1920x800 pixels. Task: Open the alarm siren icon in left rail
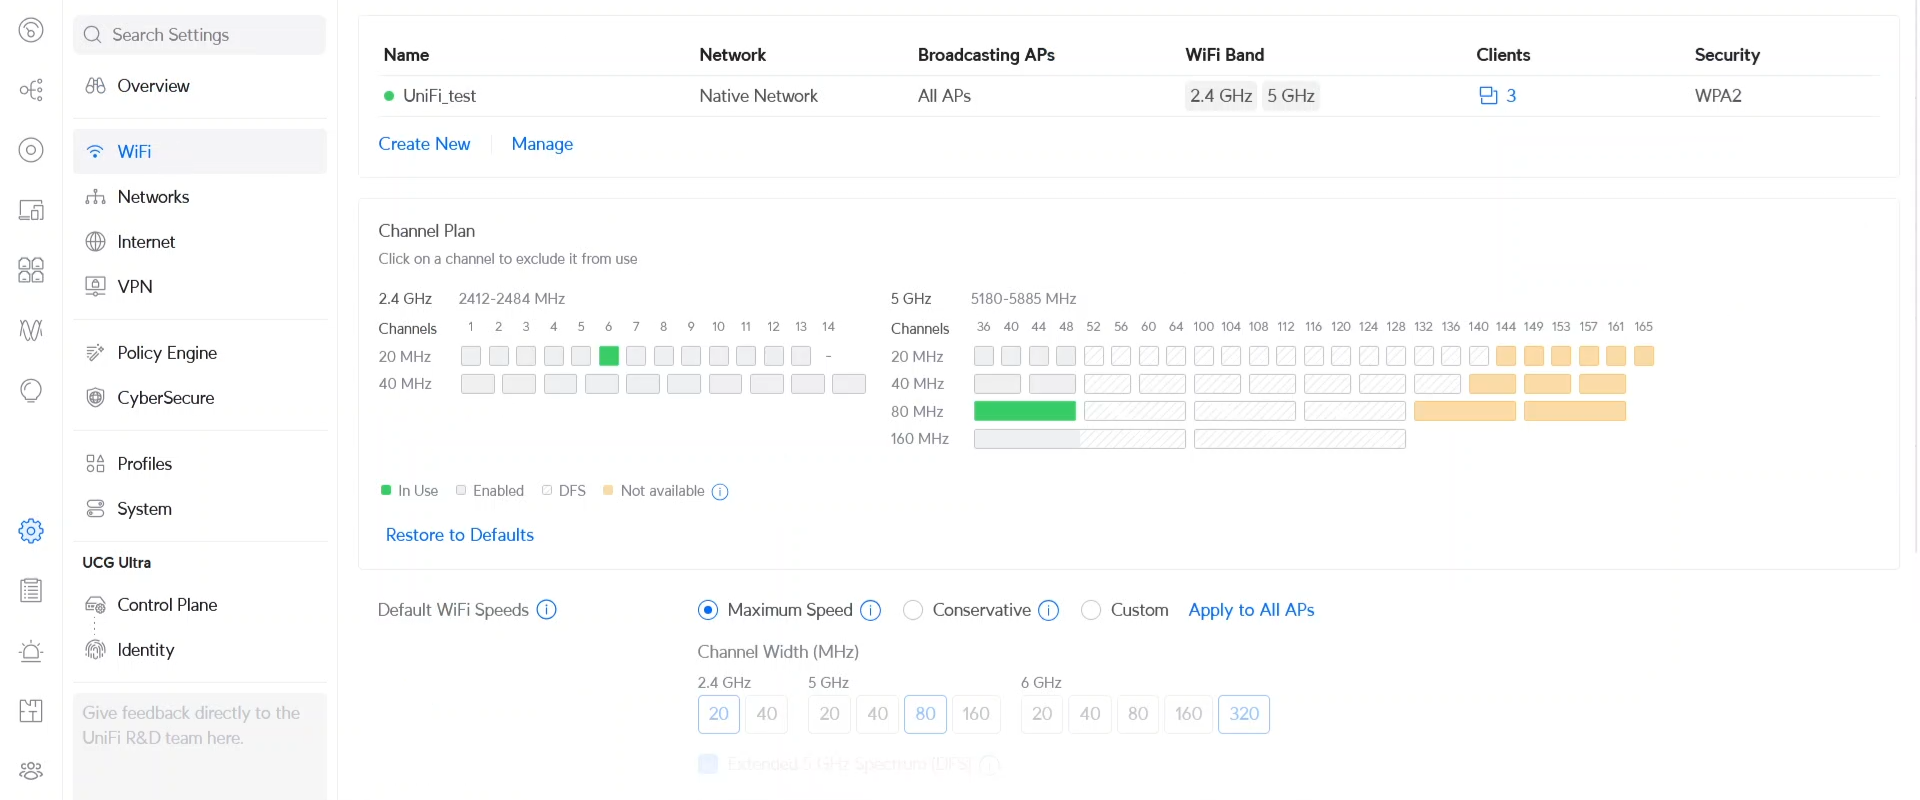point(31,652)
